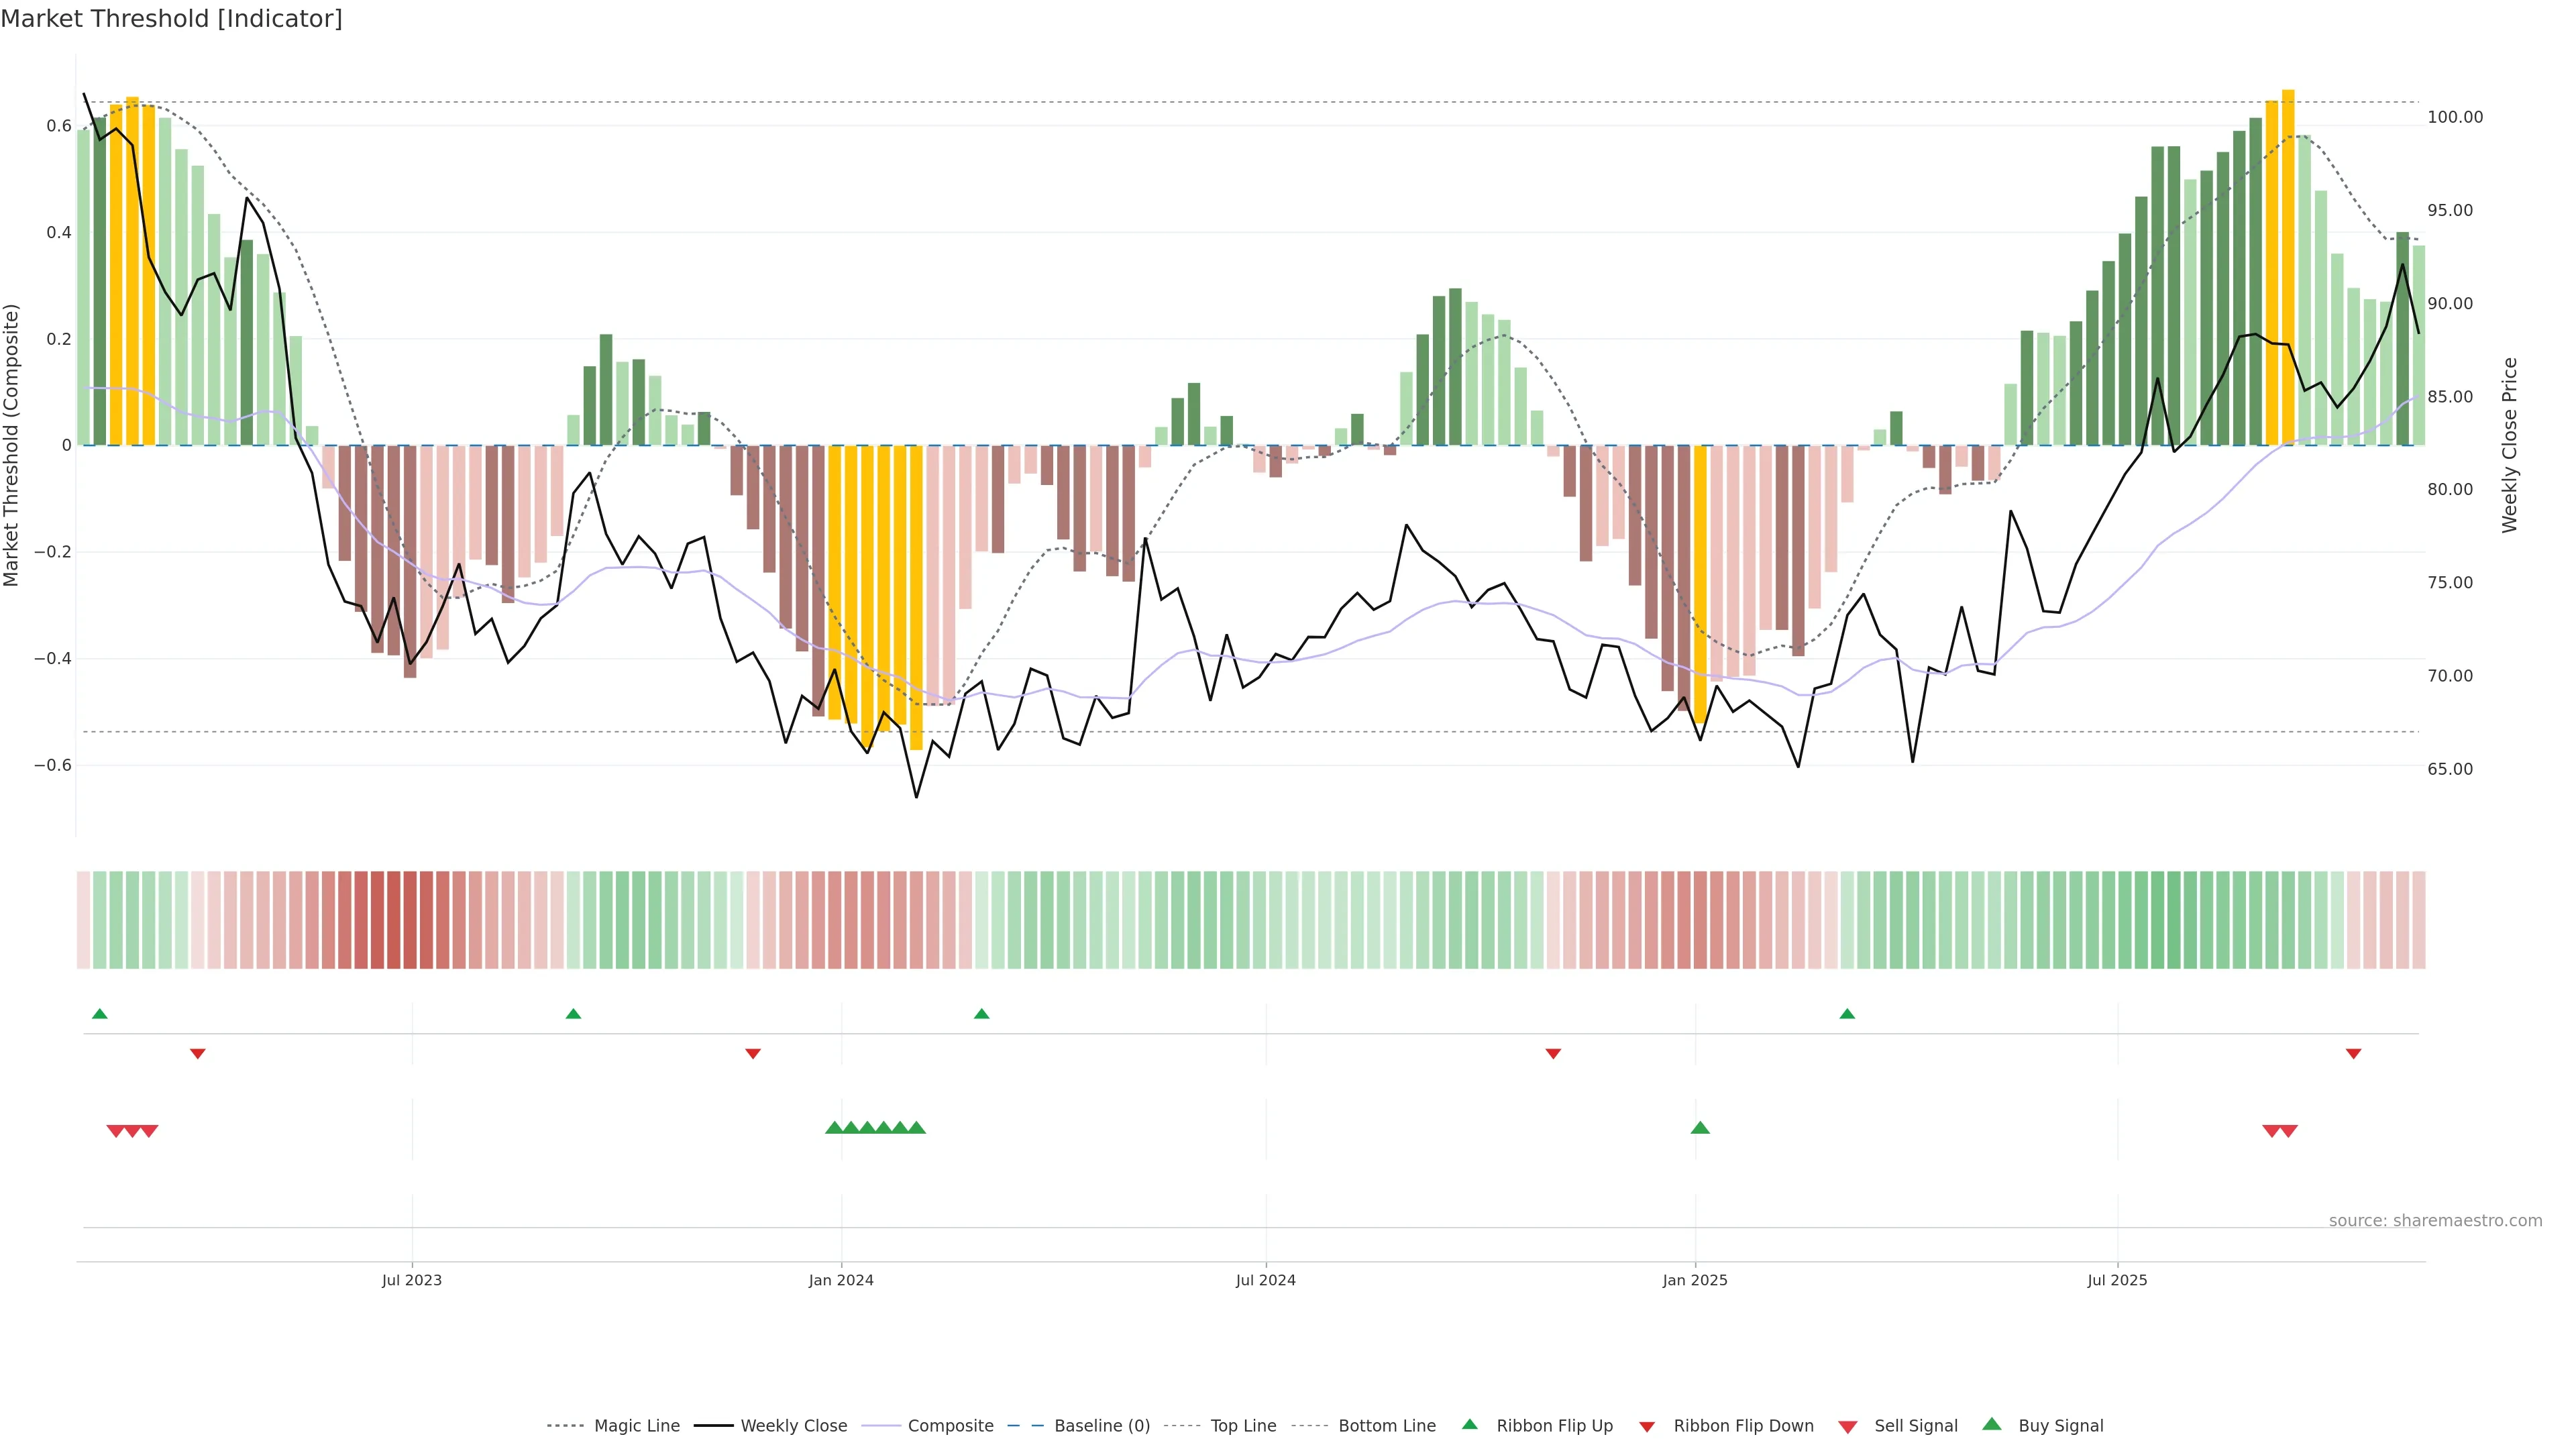Image resolution: width=2576 pixels, height=1449 pixels.
Task: Click the first green ribbon flip up marker
Action: tap(100, 1014)
